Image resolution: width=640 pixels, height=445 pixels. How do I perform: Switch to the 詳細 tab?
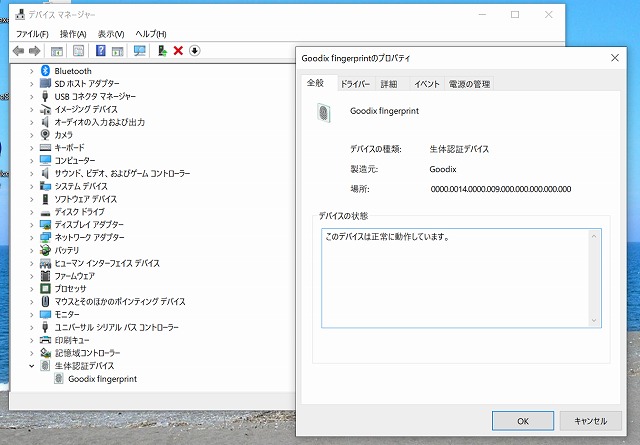pos(389,84)
